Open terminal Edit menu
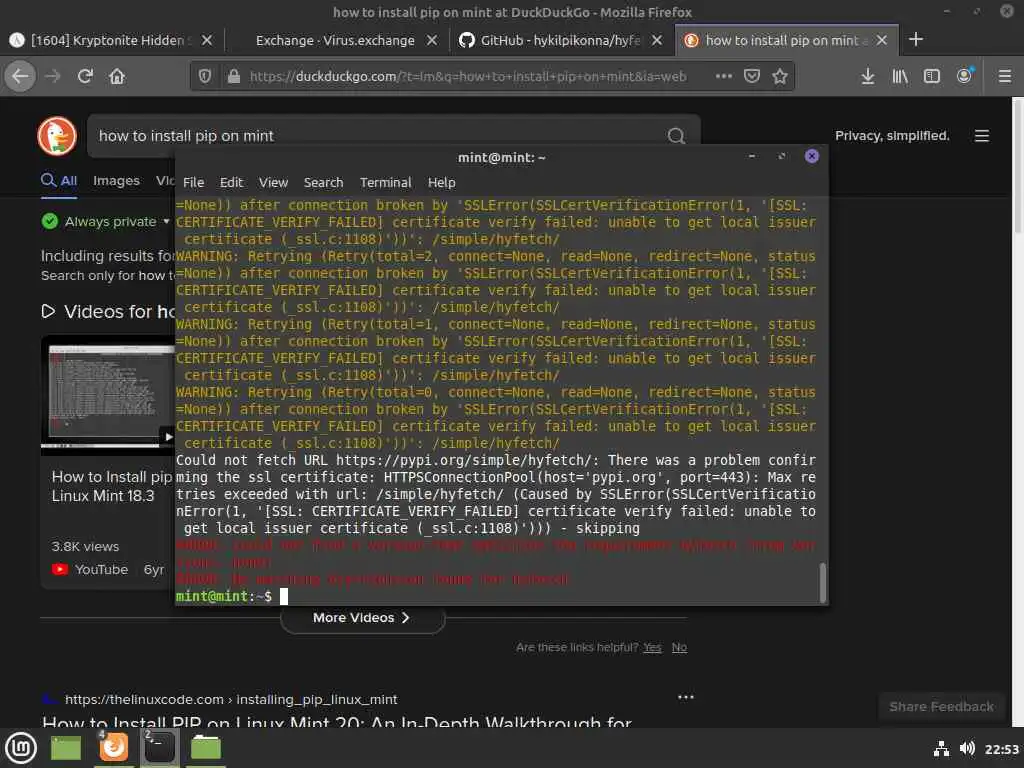 tap(231, 183)
